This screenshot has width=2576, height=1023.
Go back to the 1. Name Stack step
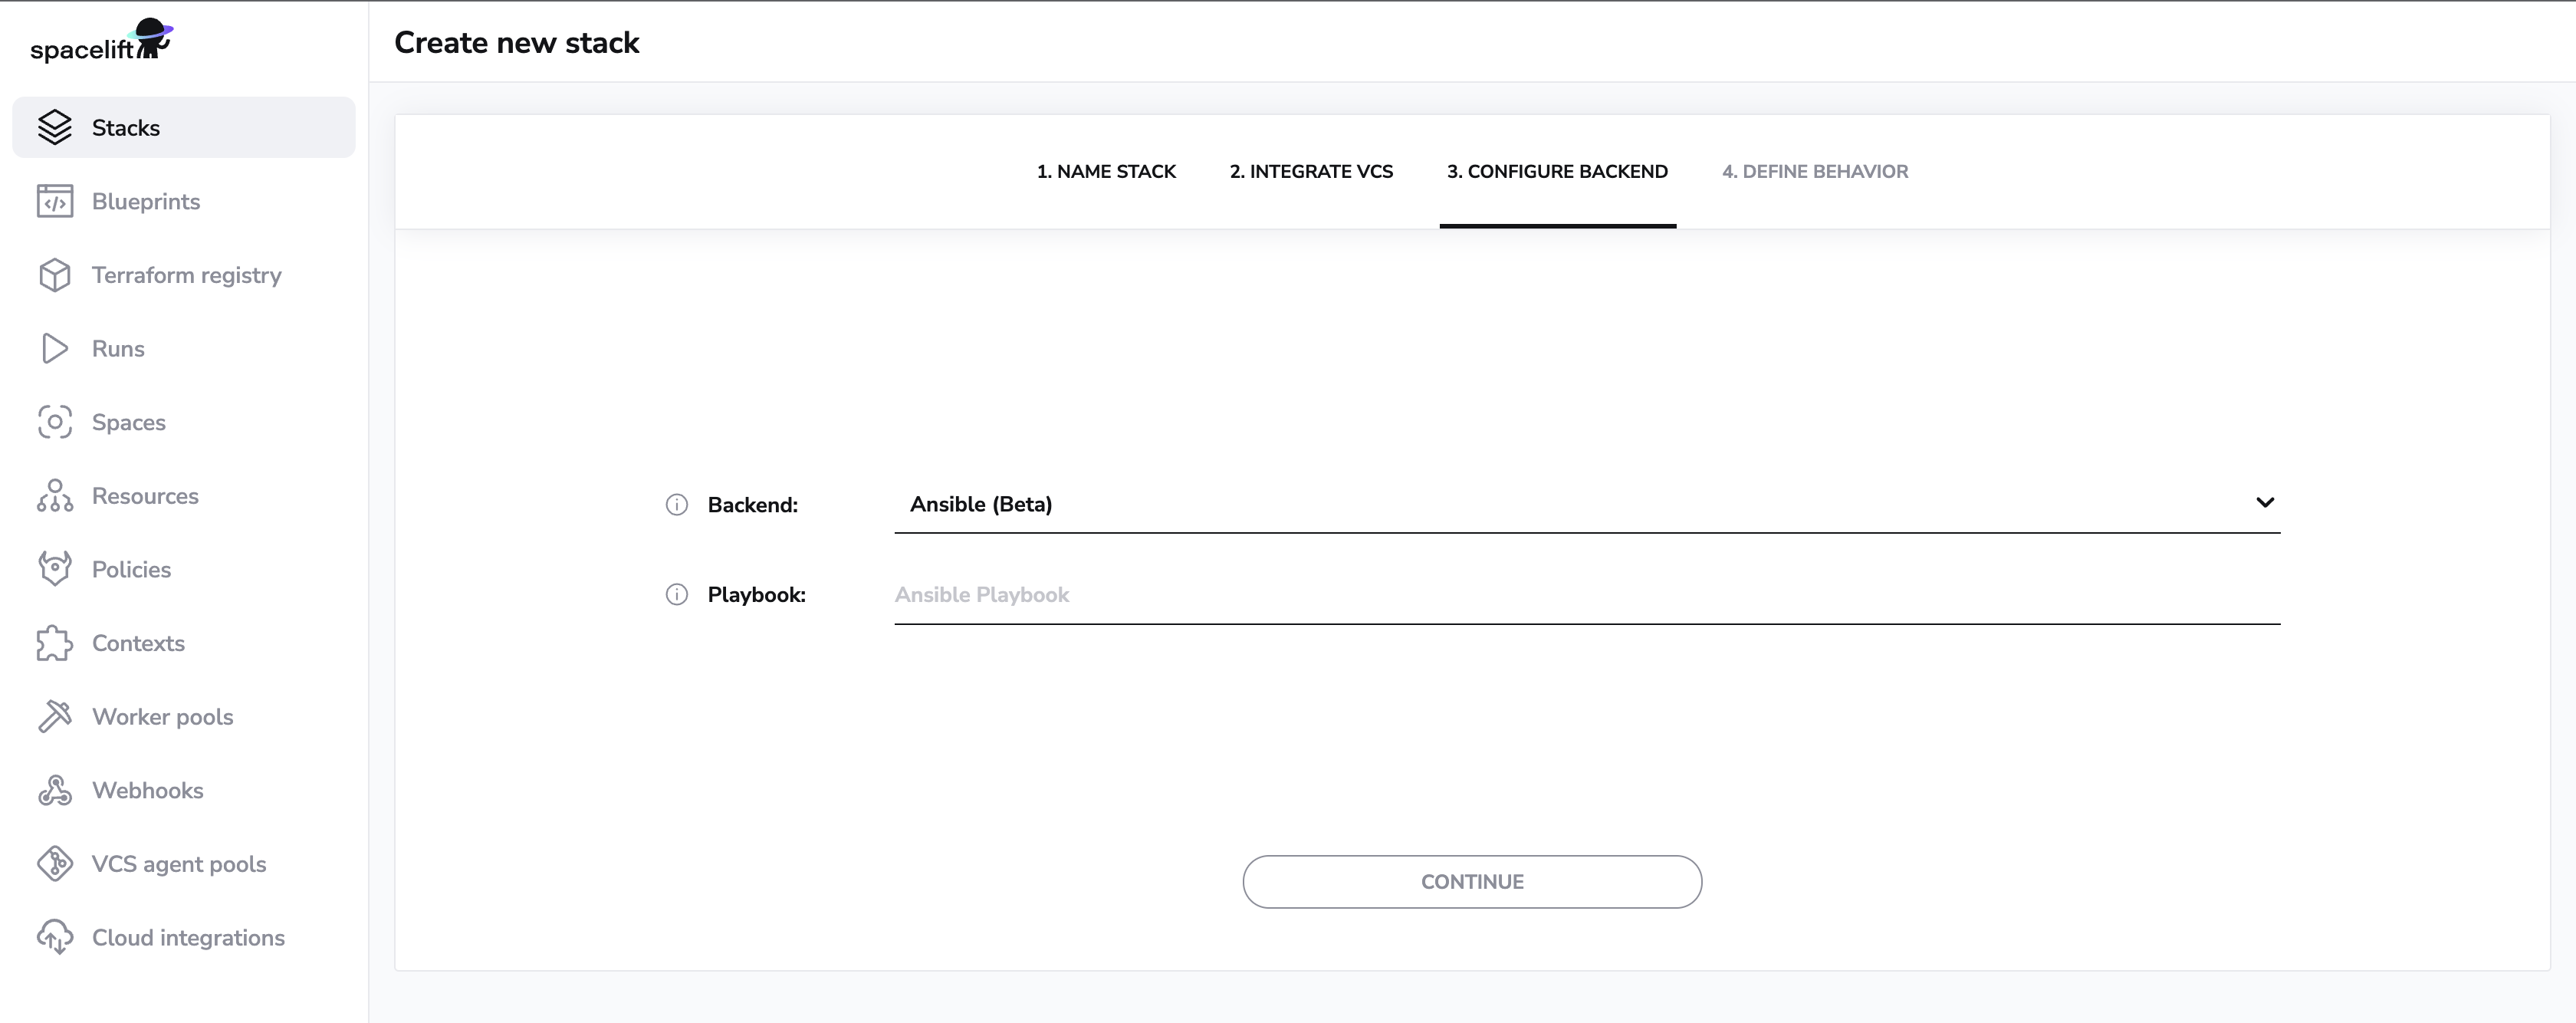1105,171
